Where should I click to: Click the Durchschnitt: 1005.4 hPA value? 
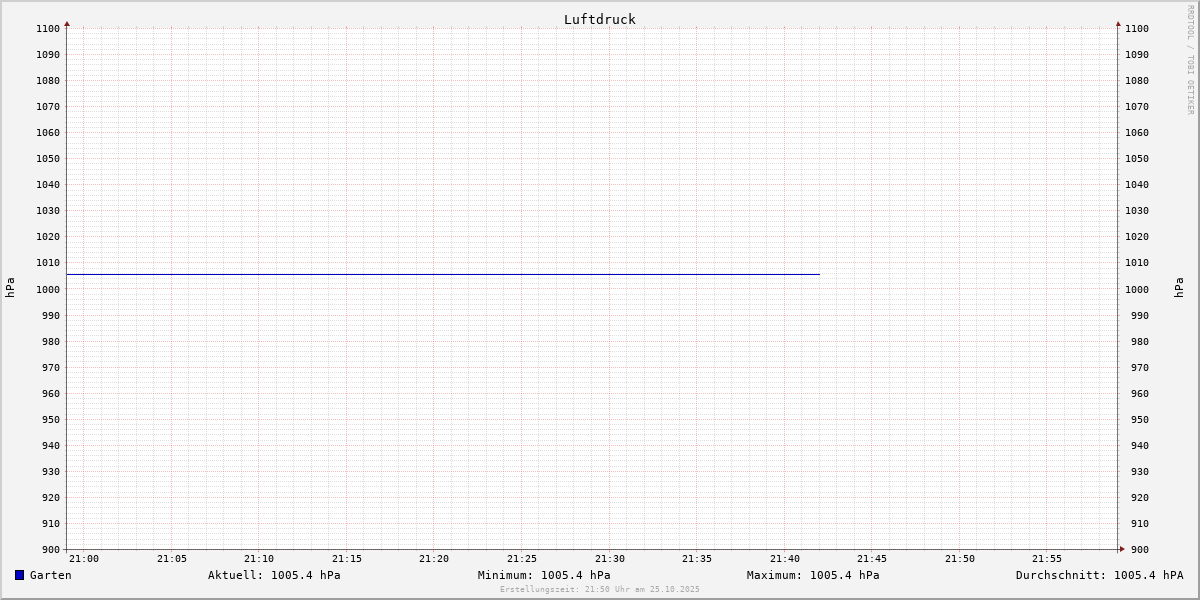point(1099,575)
